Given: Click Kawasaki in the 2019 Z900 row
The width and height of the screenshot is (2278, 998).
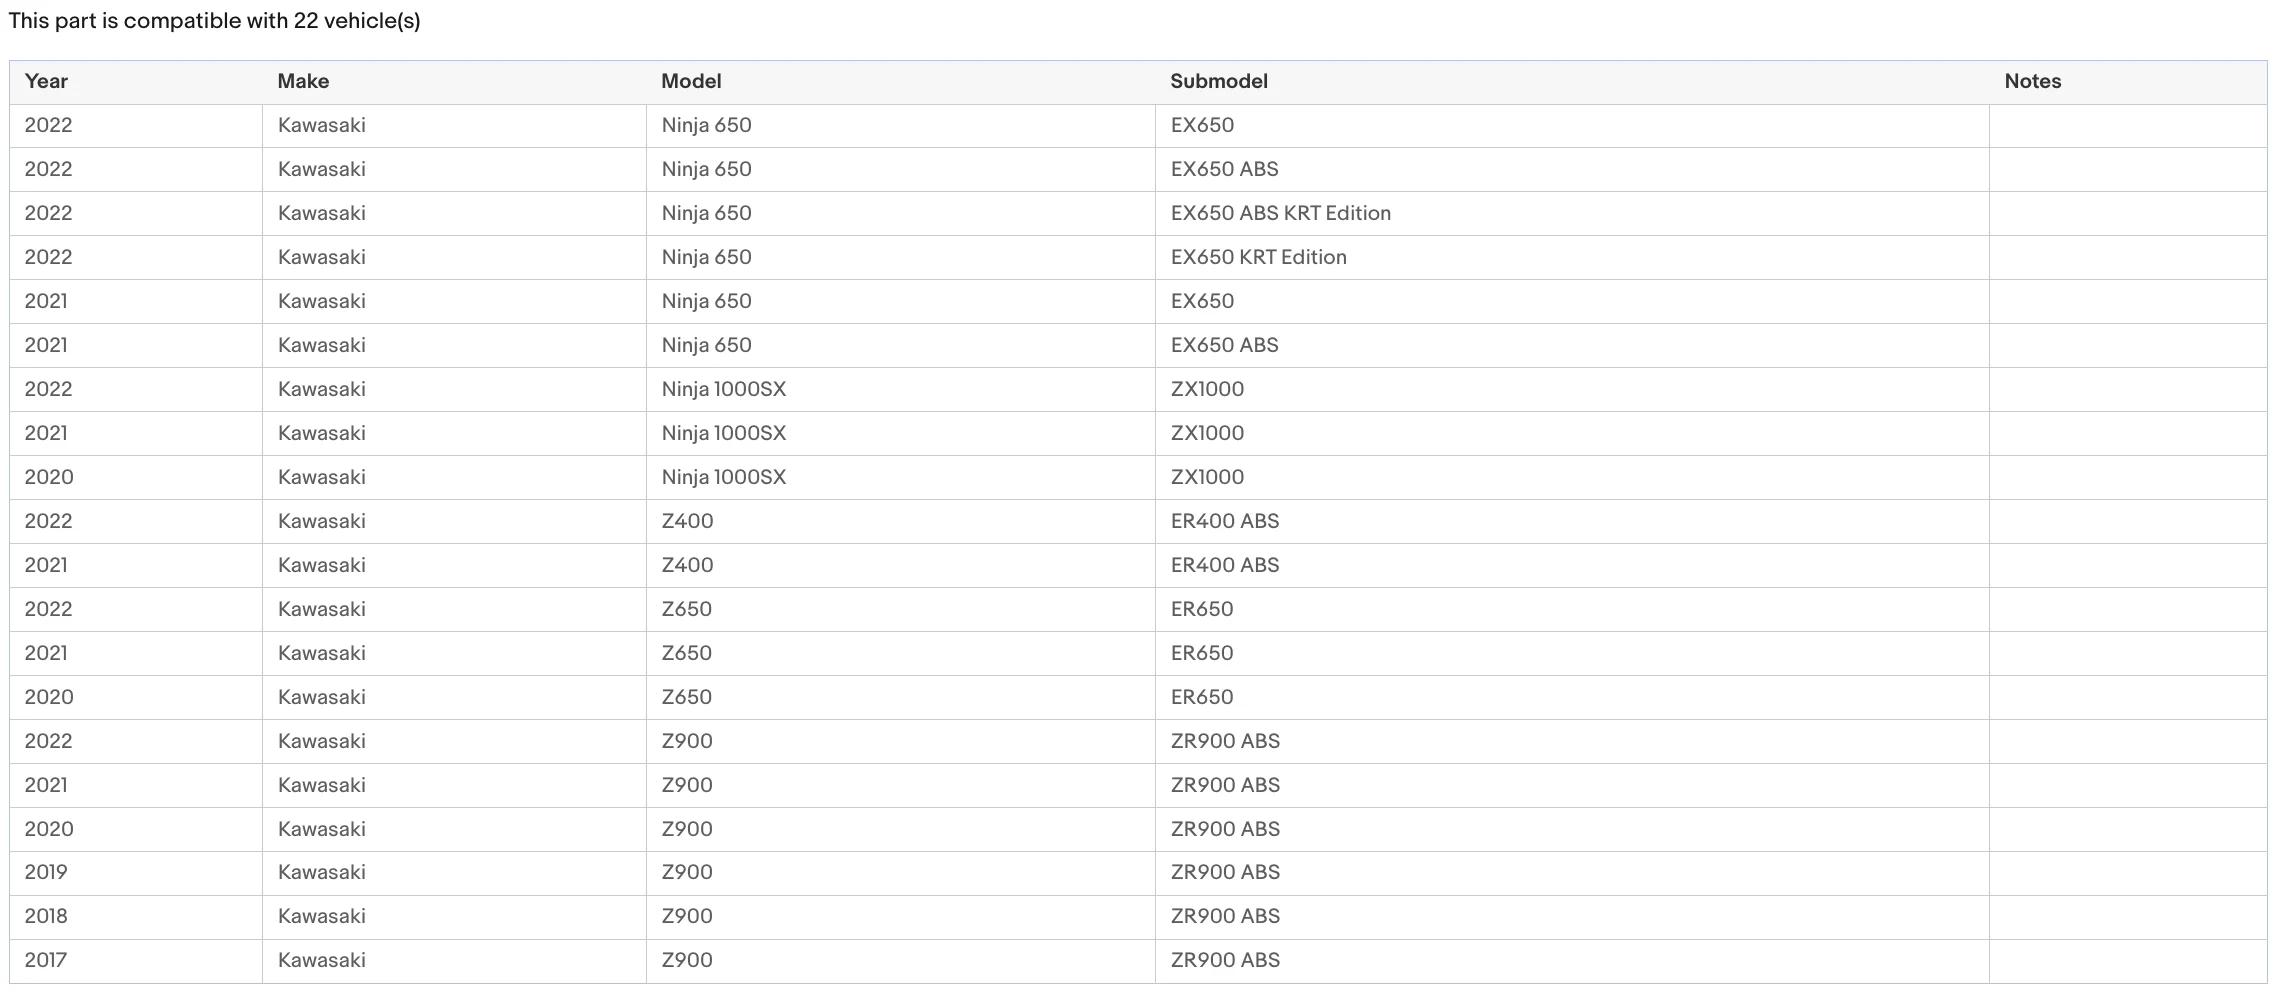Looking at the screenshot, I should pyautogui.click(x=322, y=872).
